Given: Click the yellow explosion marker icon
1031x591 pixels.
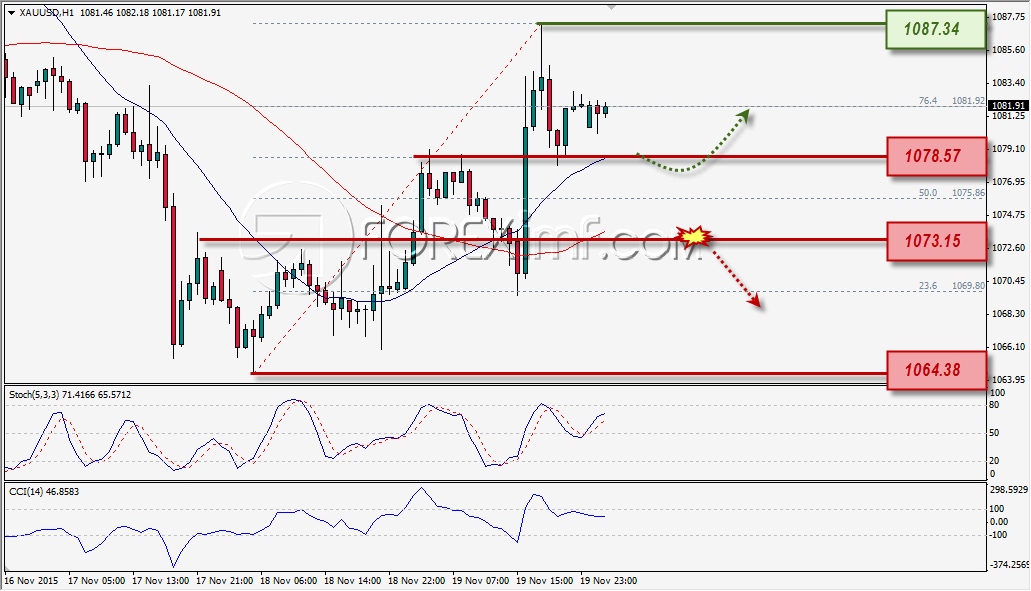Looking at the screenshot, I should [694, 236].
